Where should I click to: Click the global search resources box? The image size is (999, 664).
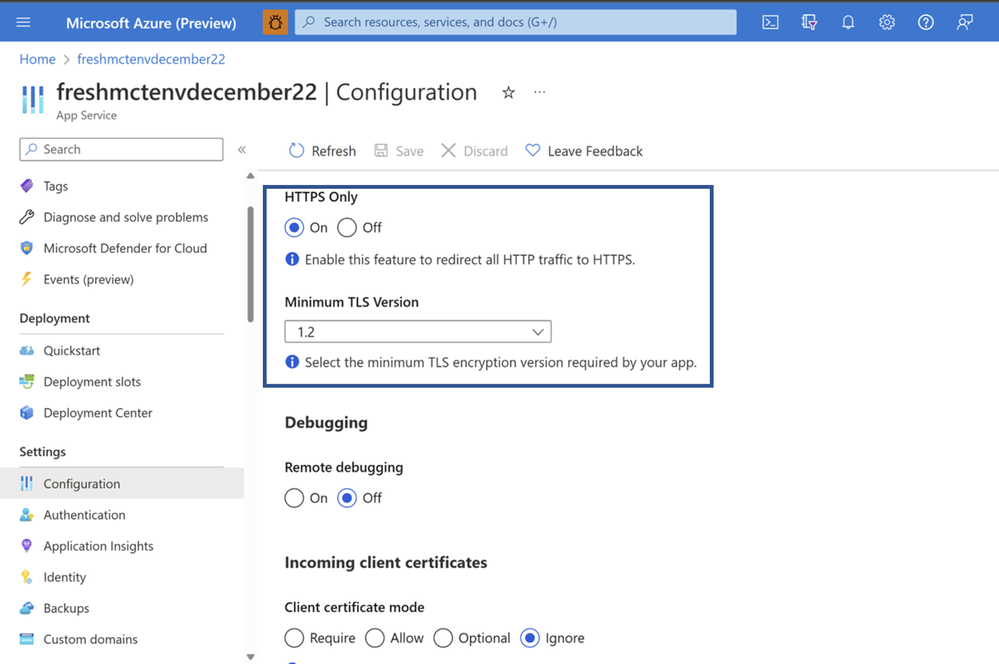[x=515, y=22]
